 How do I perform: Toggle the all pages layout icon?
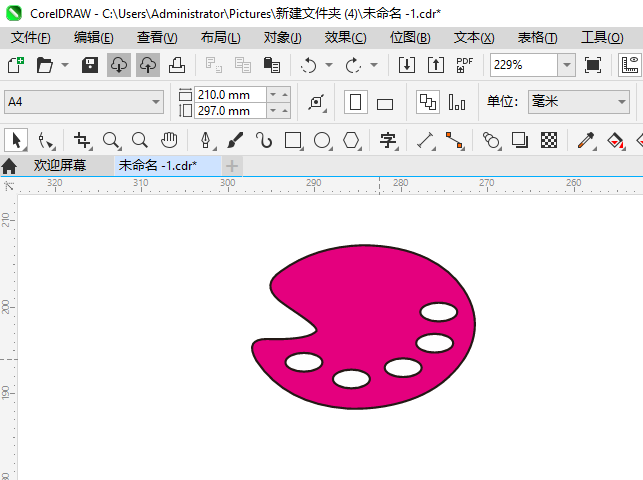click(428, 102)
